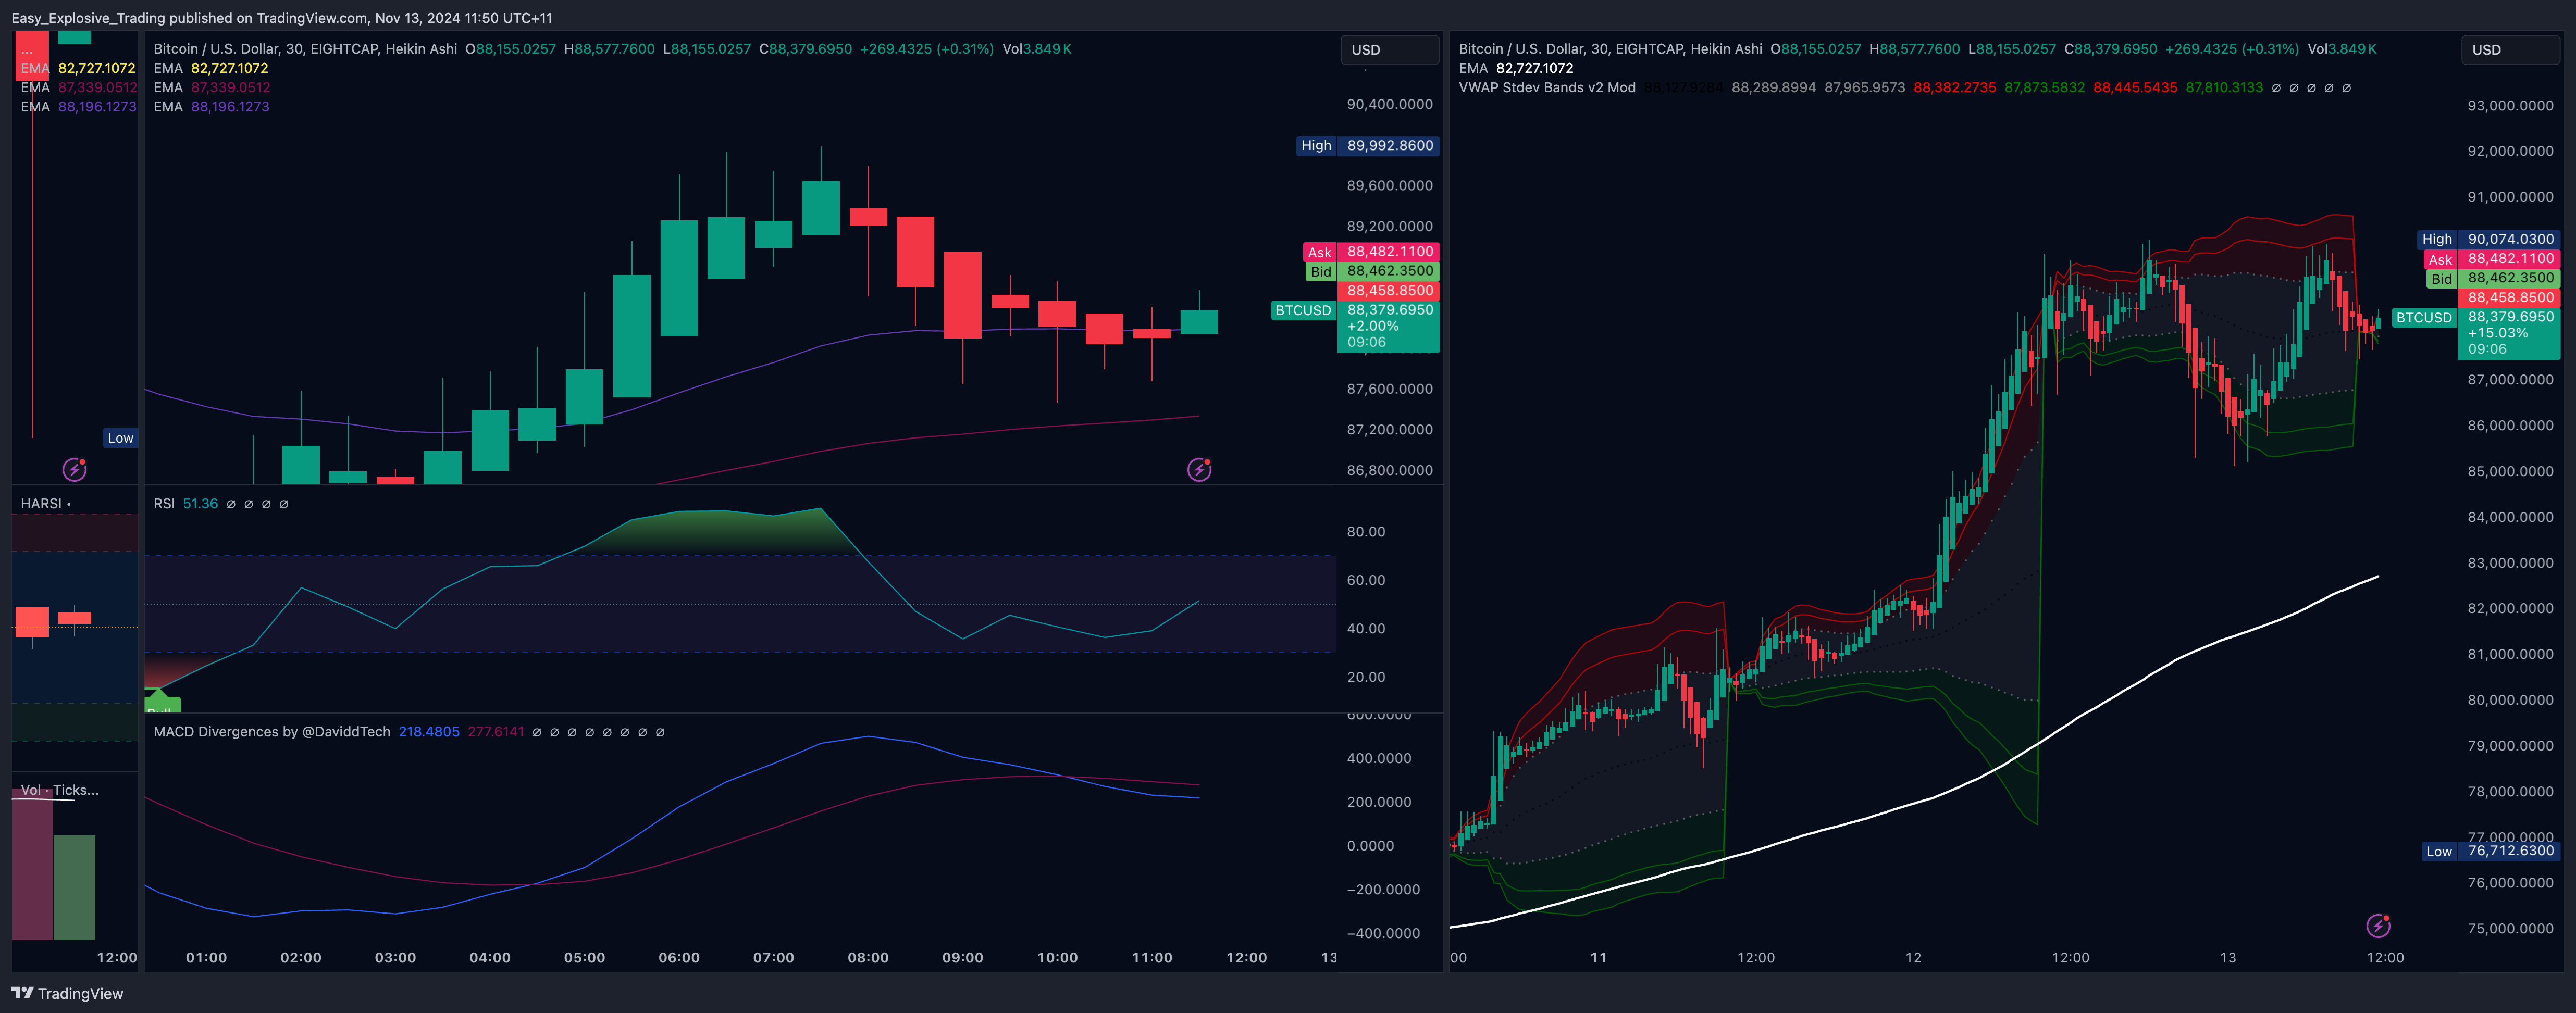Click the 08:00 time label on middle chart axis
Viewport: 2576px width, 1013px height.
point(868,958)
